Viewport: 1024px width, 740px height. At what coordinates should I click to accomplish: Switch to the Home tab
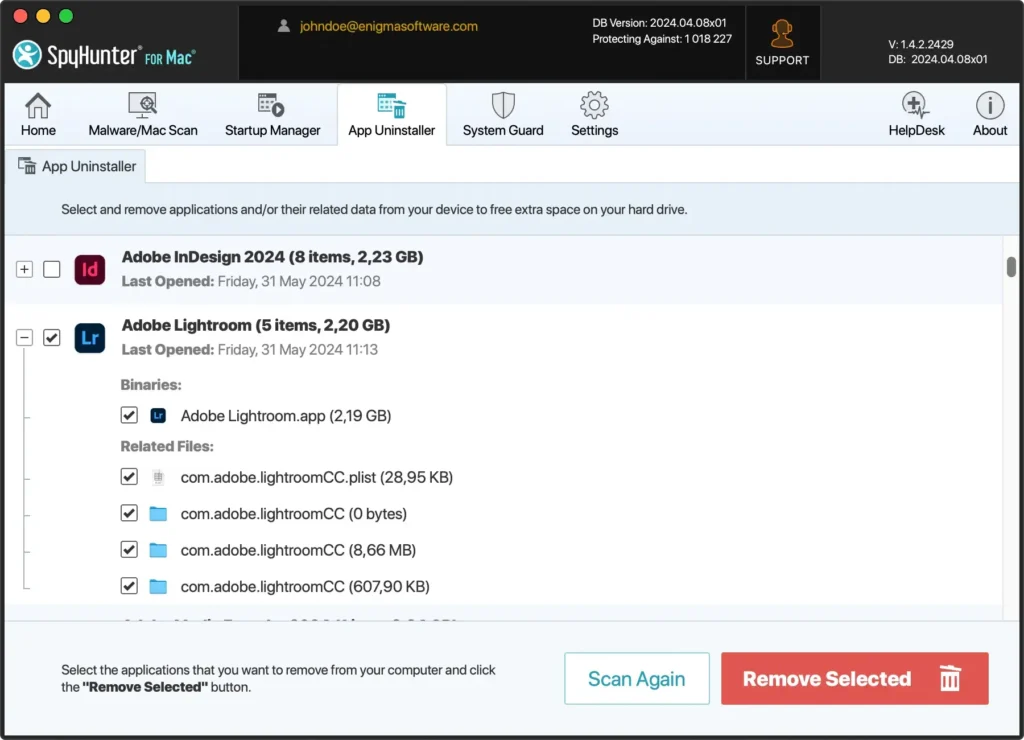tap(38, 114)
